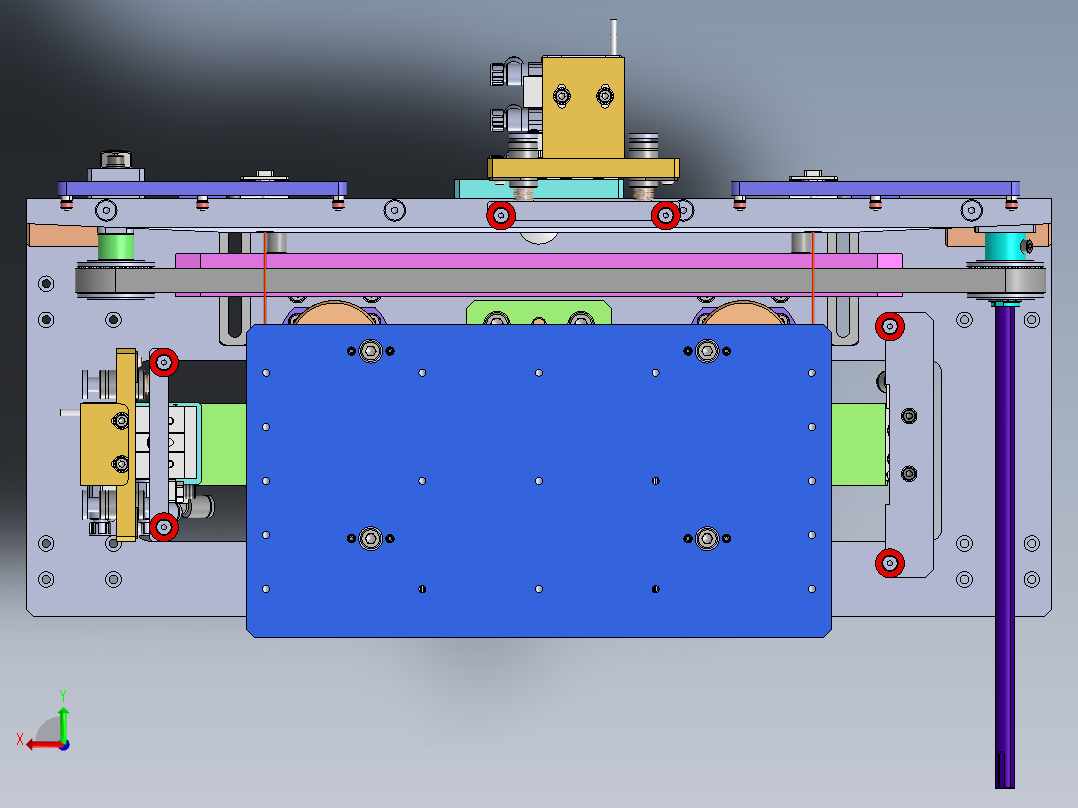
Task: Select the left purple top plate
Action: 202,188
